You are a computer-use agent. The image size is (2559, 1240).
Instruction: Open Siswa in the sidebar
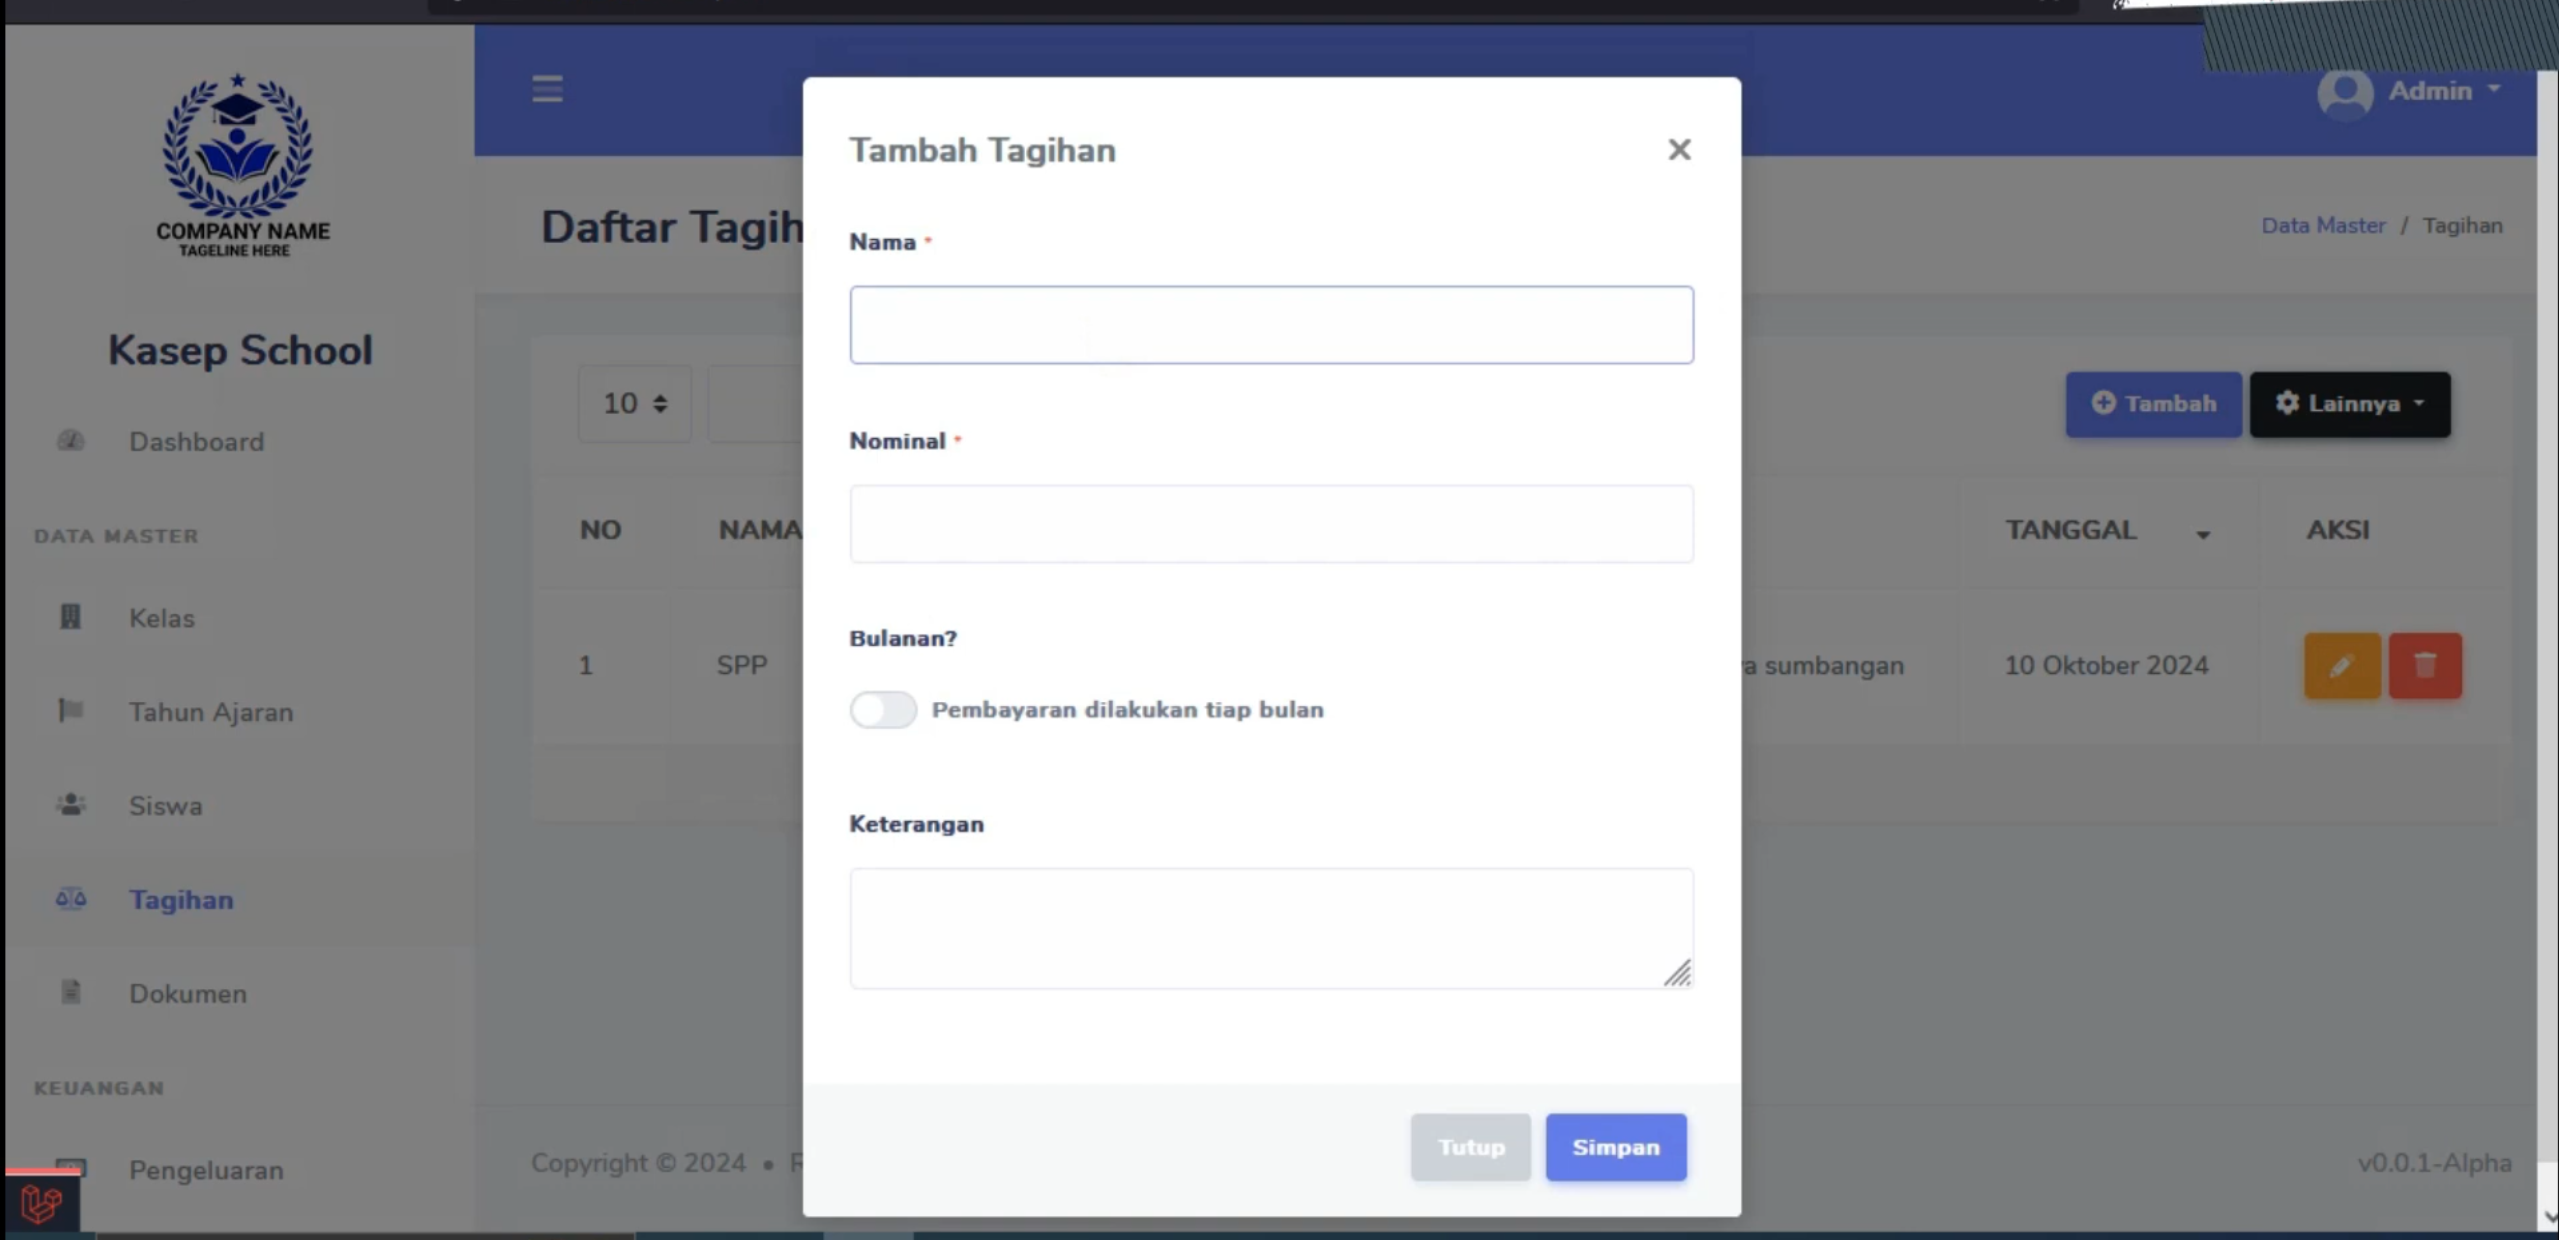[x=165, y=806]
